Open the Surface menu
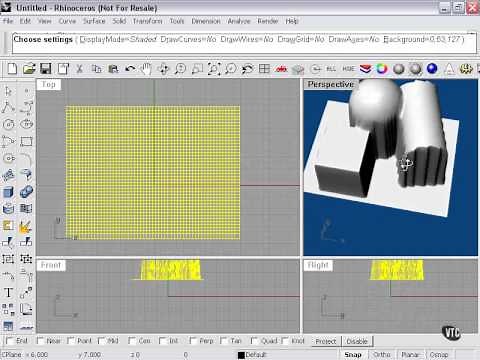The height and width of the screenshot is (360, 480). [x=94, y=21]
